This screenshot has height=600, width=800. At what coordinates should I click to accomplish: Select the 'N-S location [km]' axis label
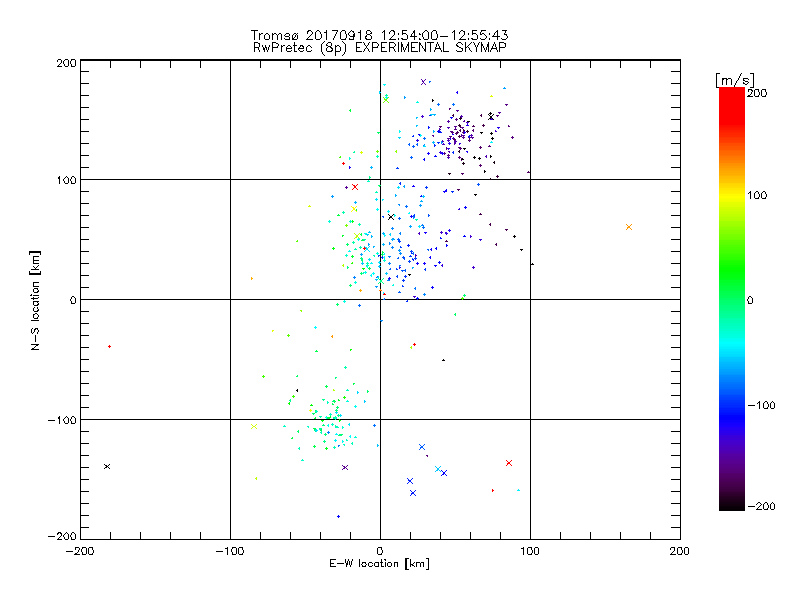pos(35,300)
